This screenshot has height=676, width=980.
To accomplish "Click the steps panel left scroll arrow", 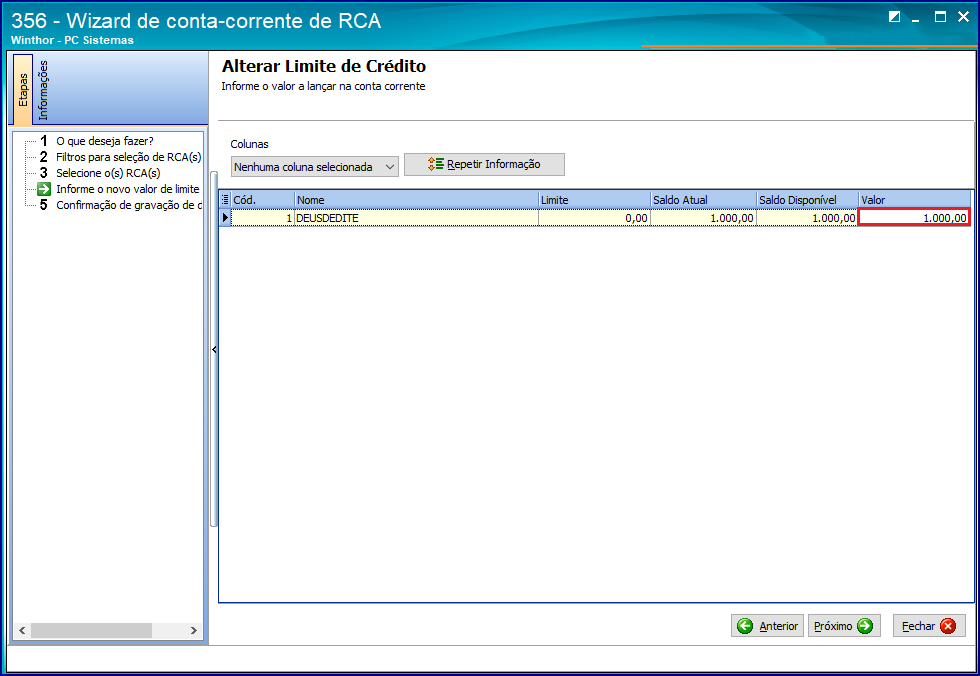I will [22, 630].
